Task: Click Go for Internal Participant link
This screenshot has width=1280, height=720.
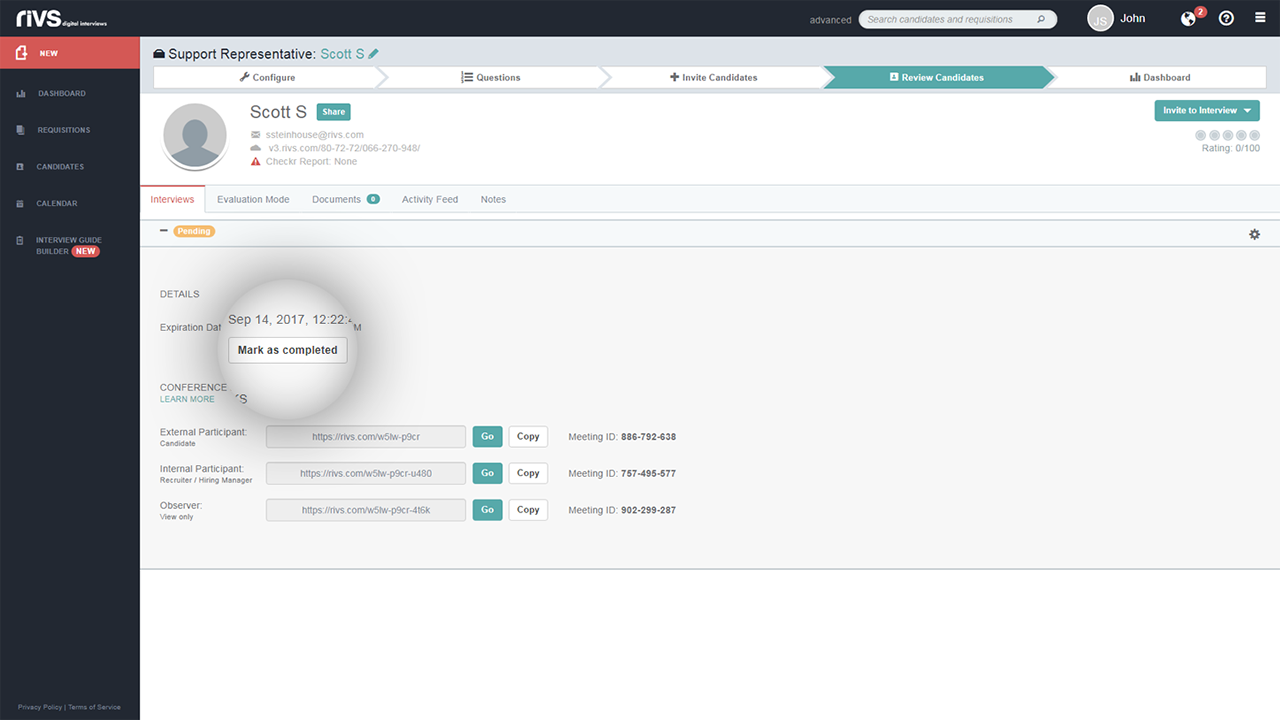Action: 487,473
